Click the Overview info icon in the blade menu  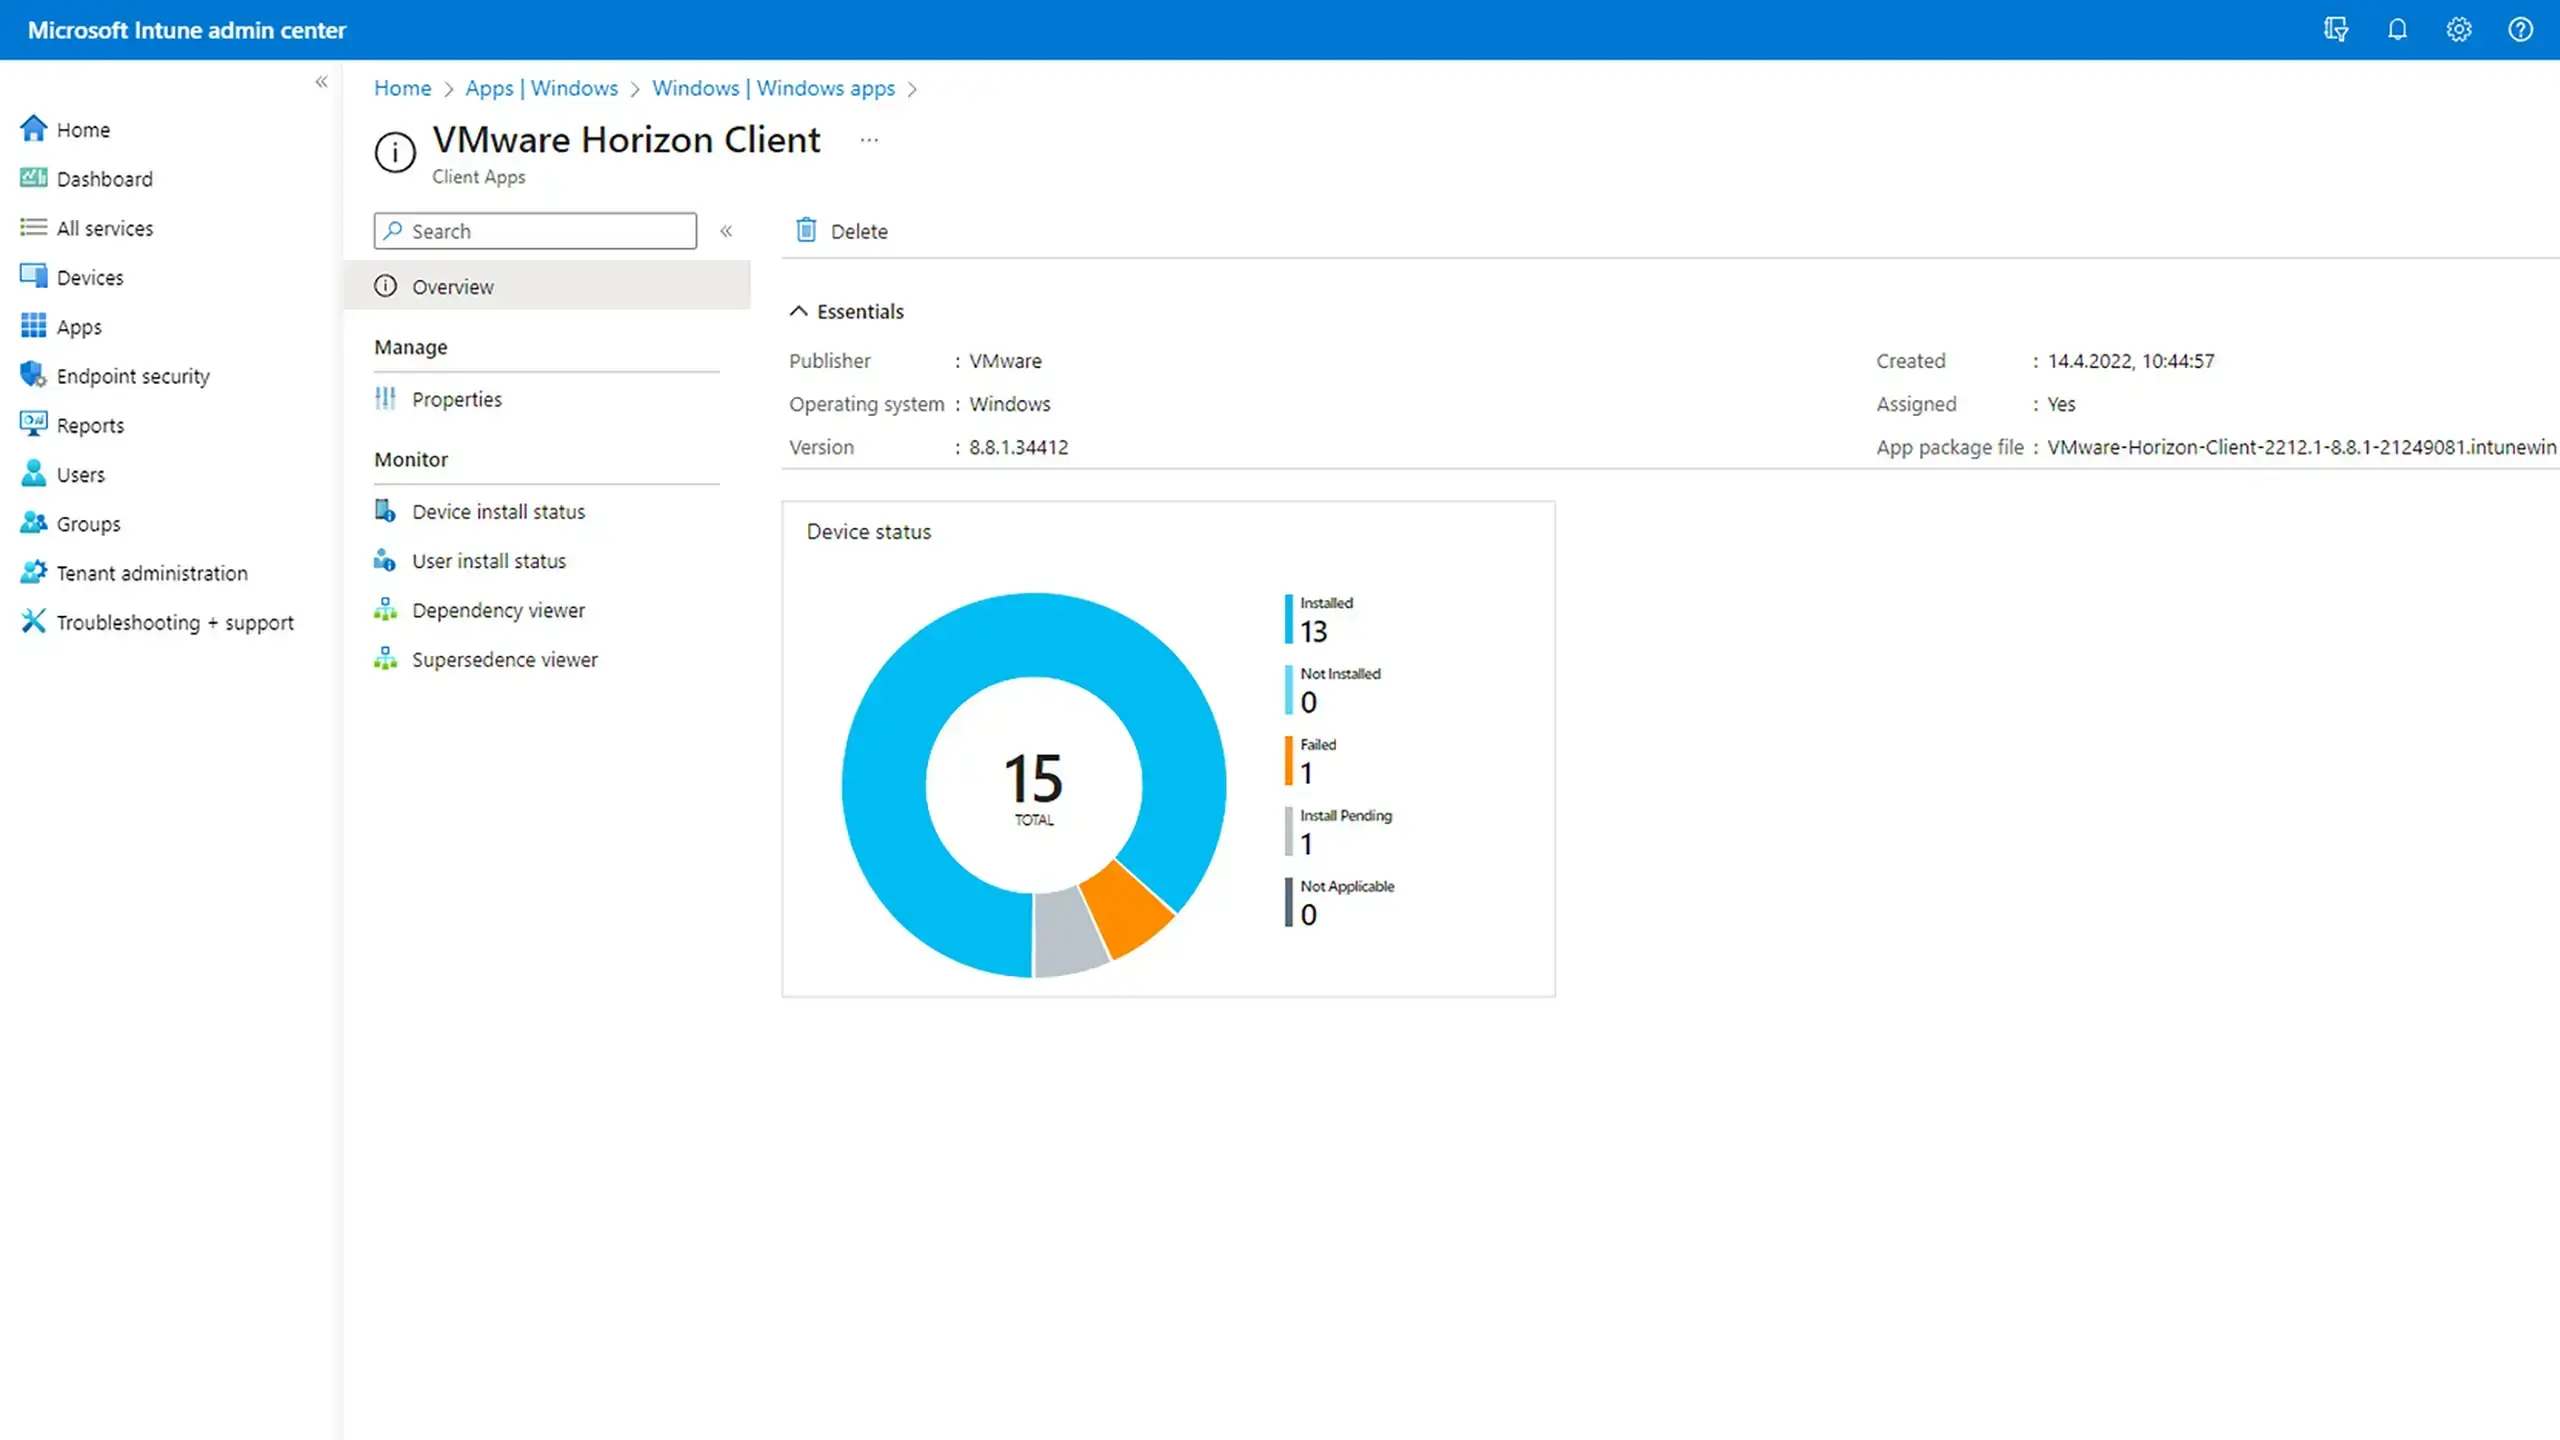[x=385, y=286]
